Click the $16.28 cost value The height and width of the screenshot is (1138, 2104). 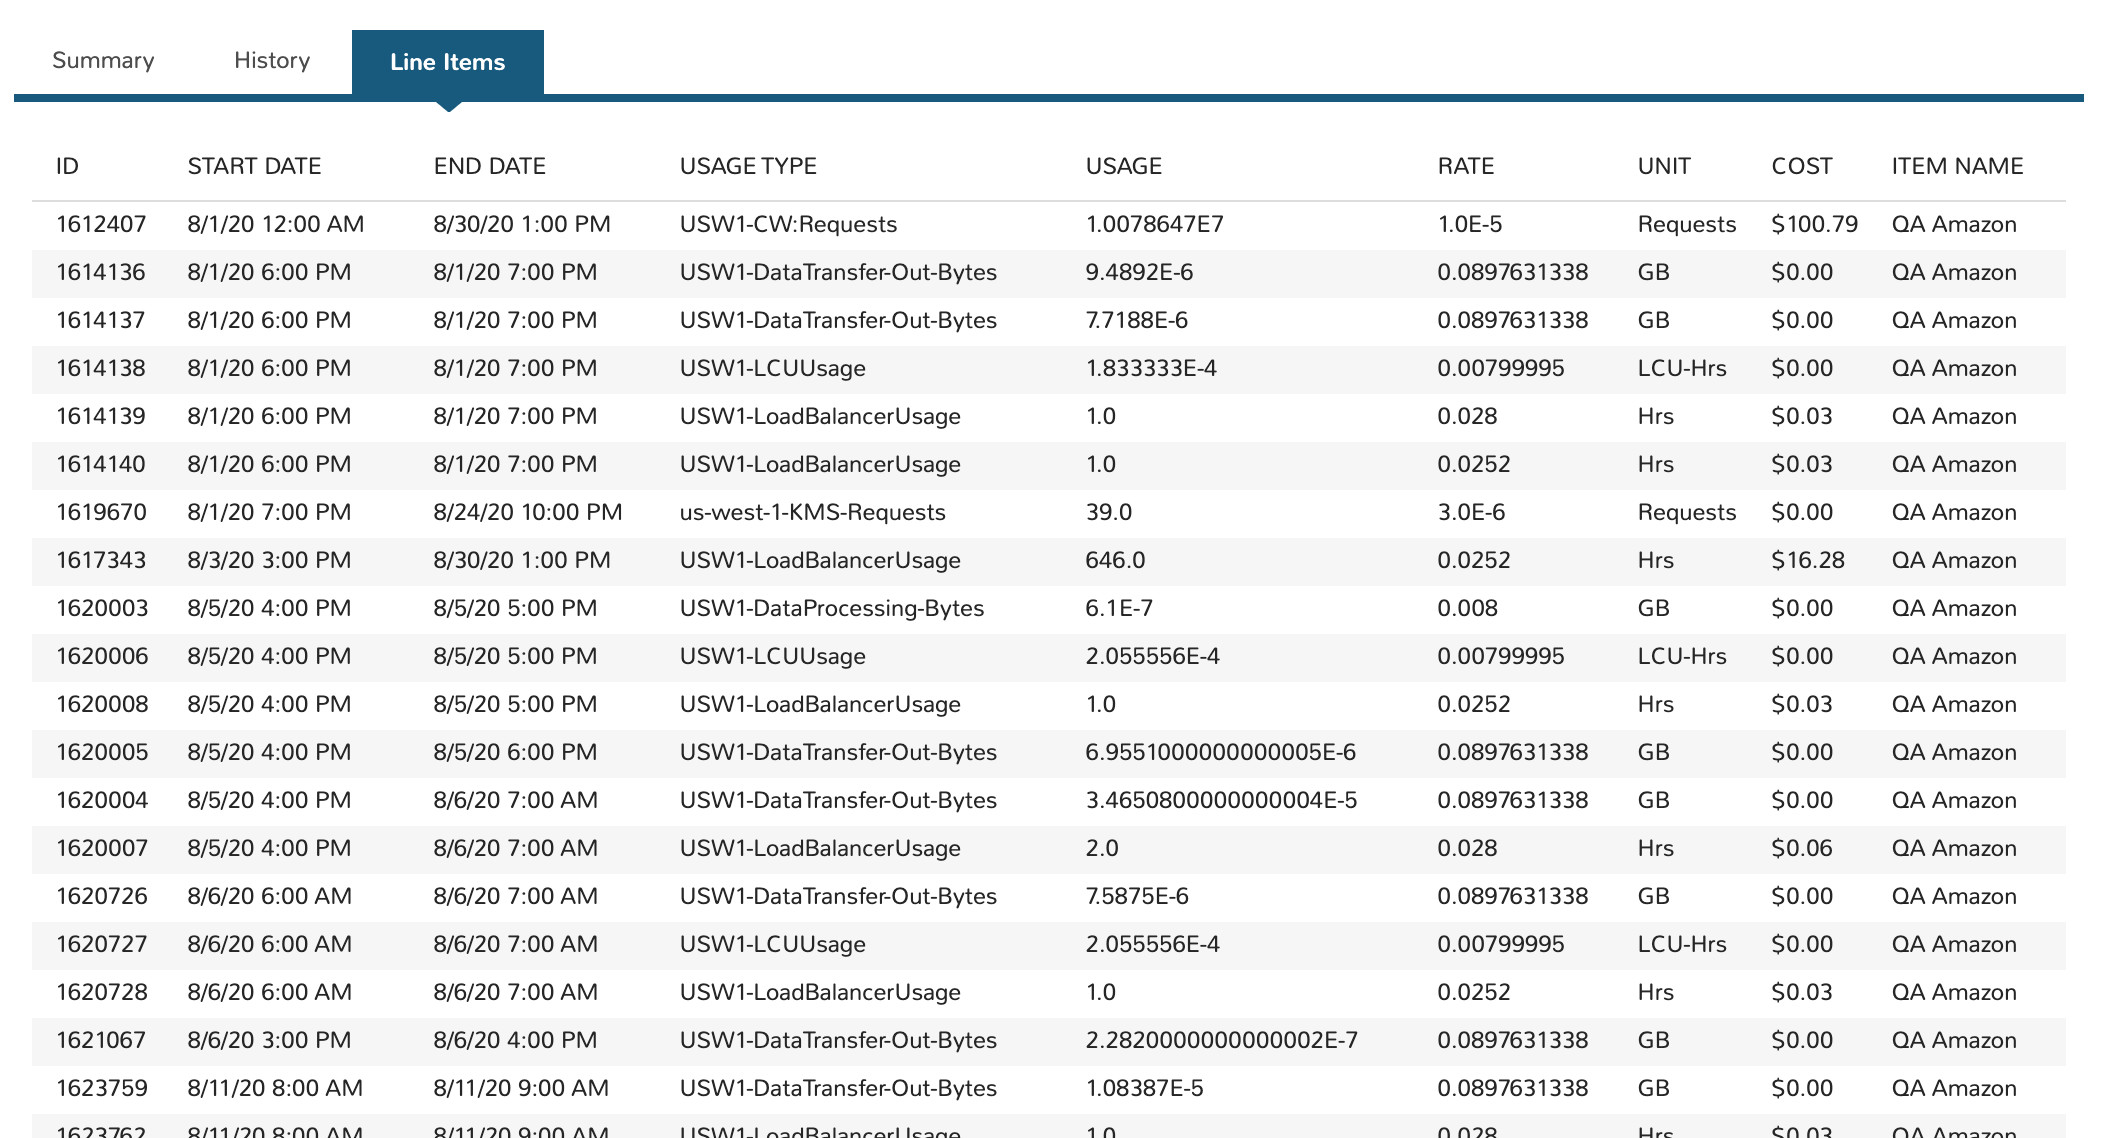coord(1806,560)
